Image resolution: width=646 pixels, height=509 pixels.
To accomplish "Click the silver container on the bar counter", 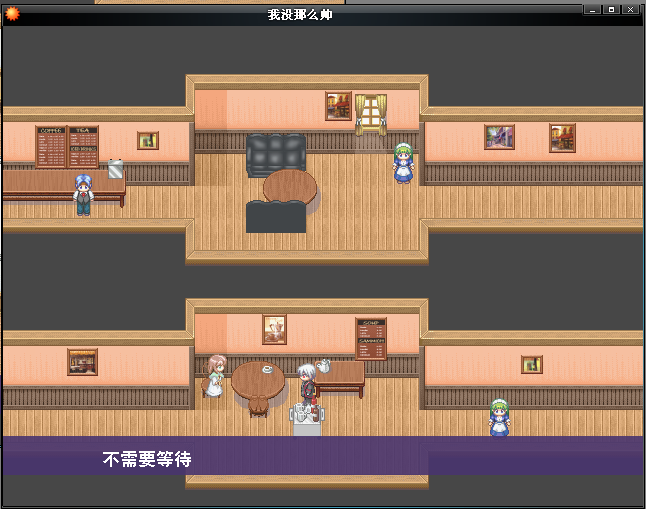I will point(115,169).
